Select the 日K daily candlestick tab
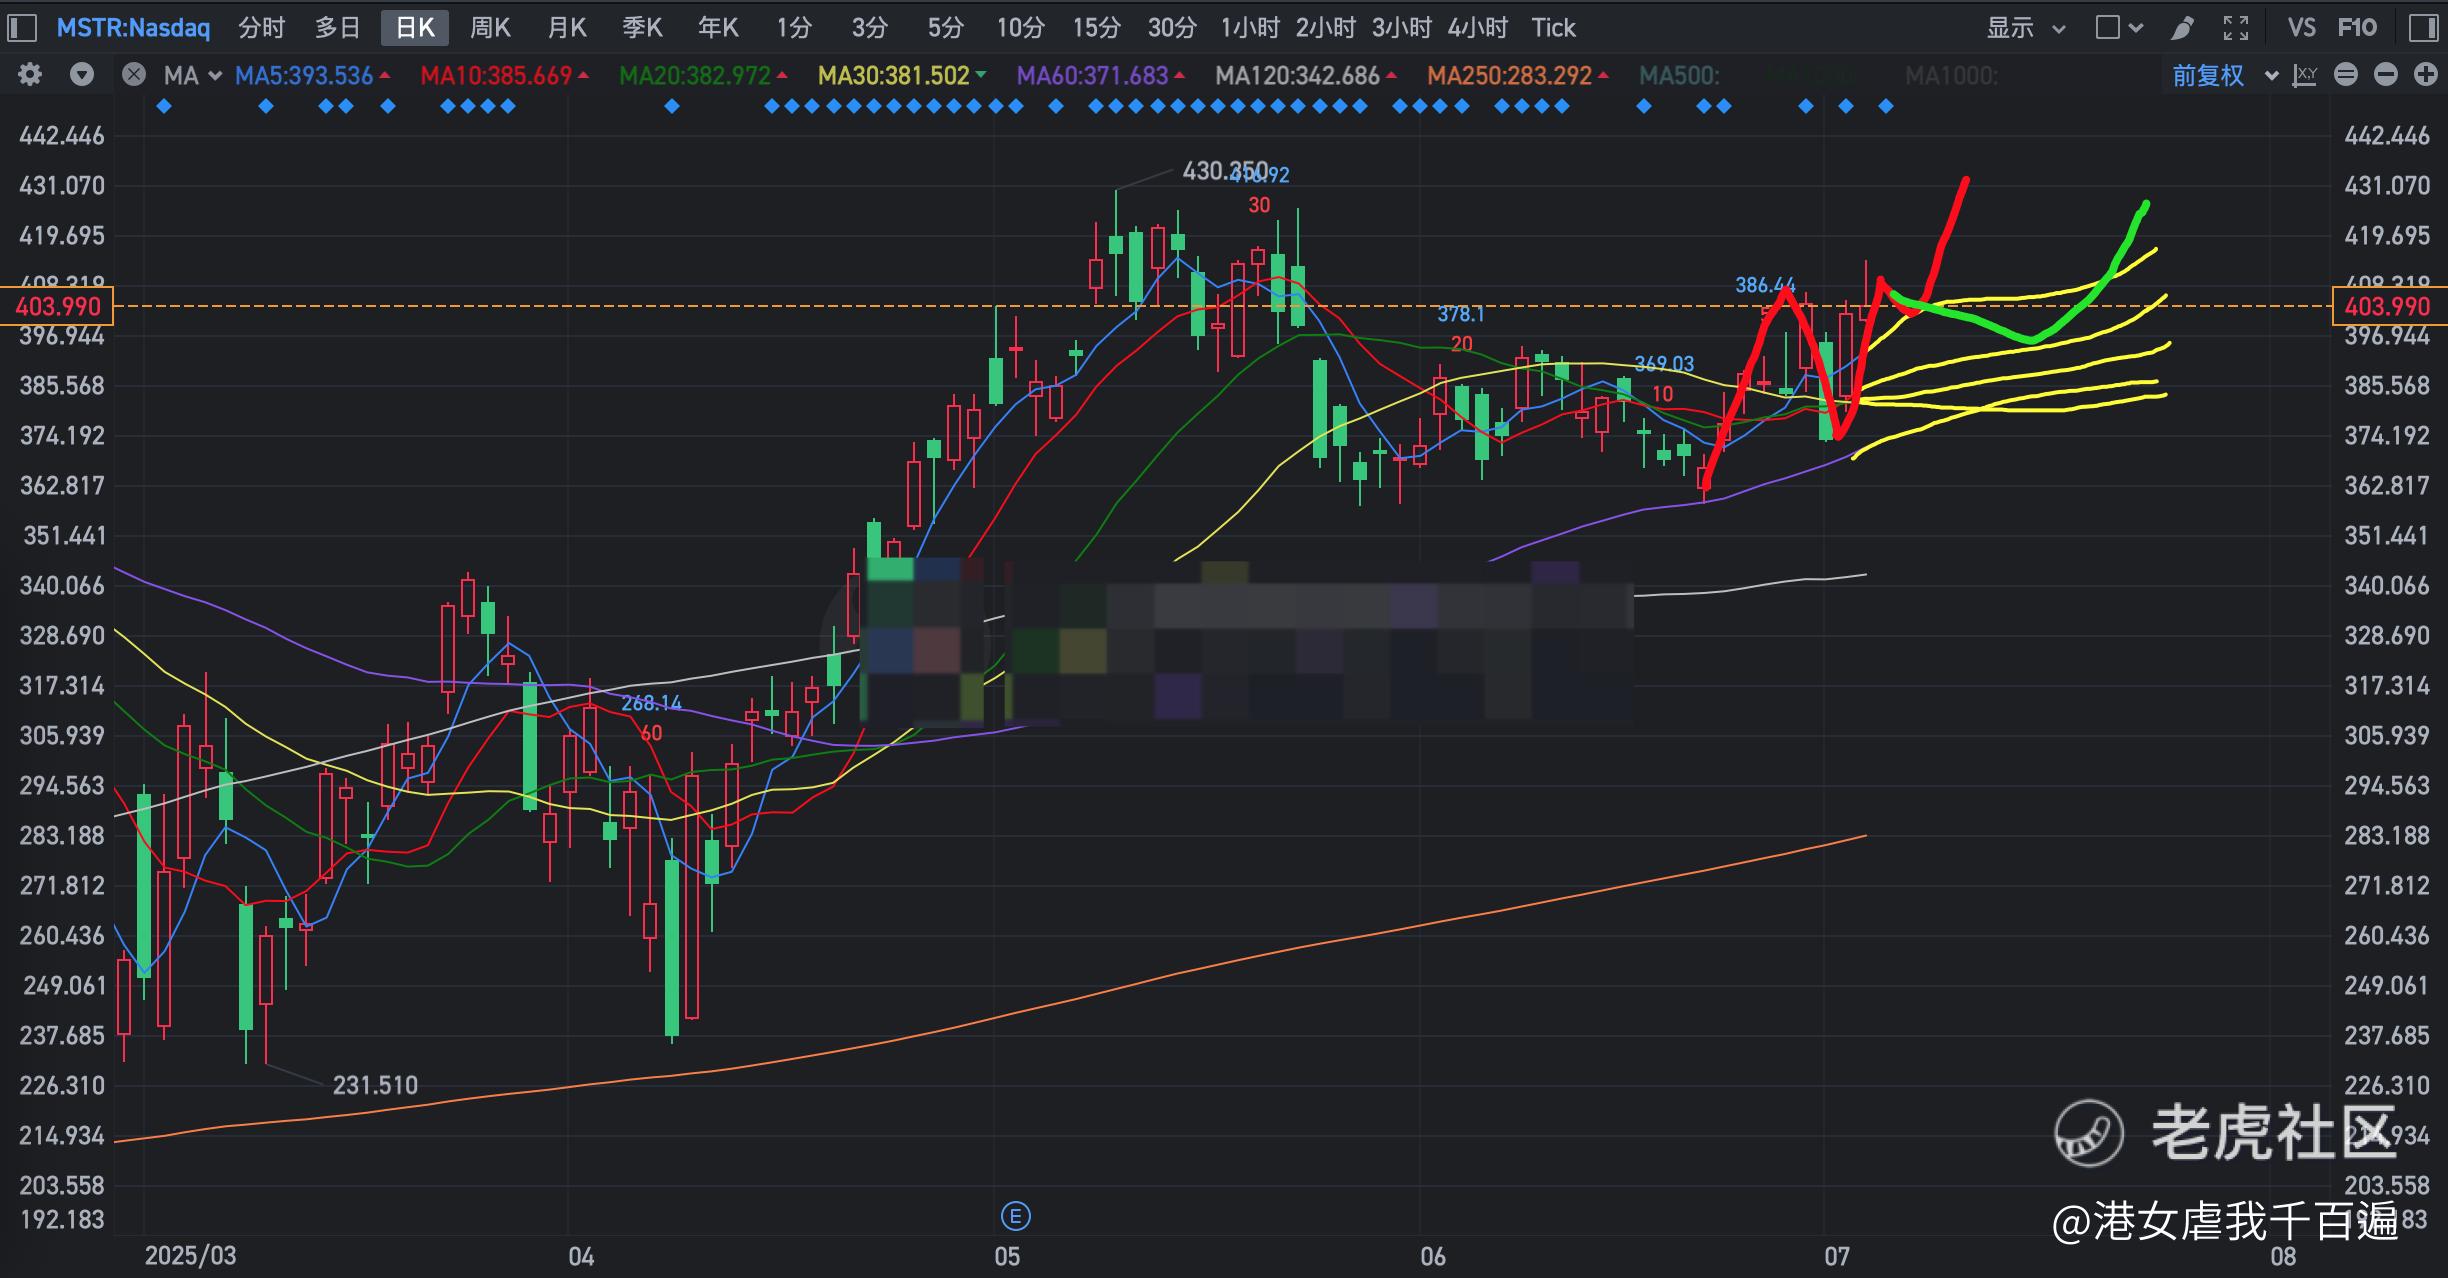Viewport: 2448px width, 1278px height. (415, 28)
